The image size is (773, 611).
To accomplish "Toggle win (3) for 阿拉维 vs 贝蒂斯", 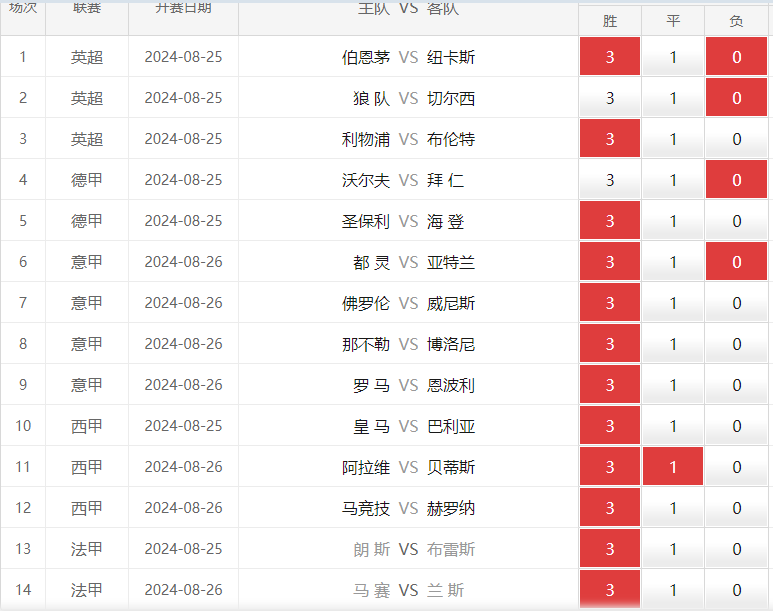I will 610,466.
